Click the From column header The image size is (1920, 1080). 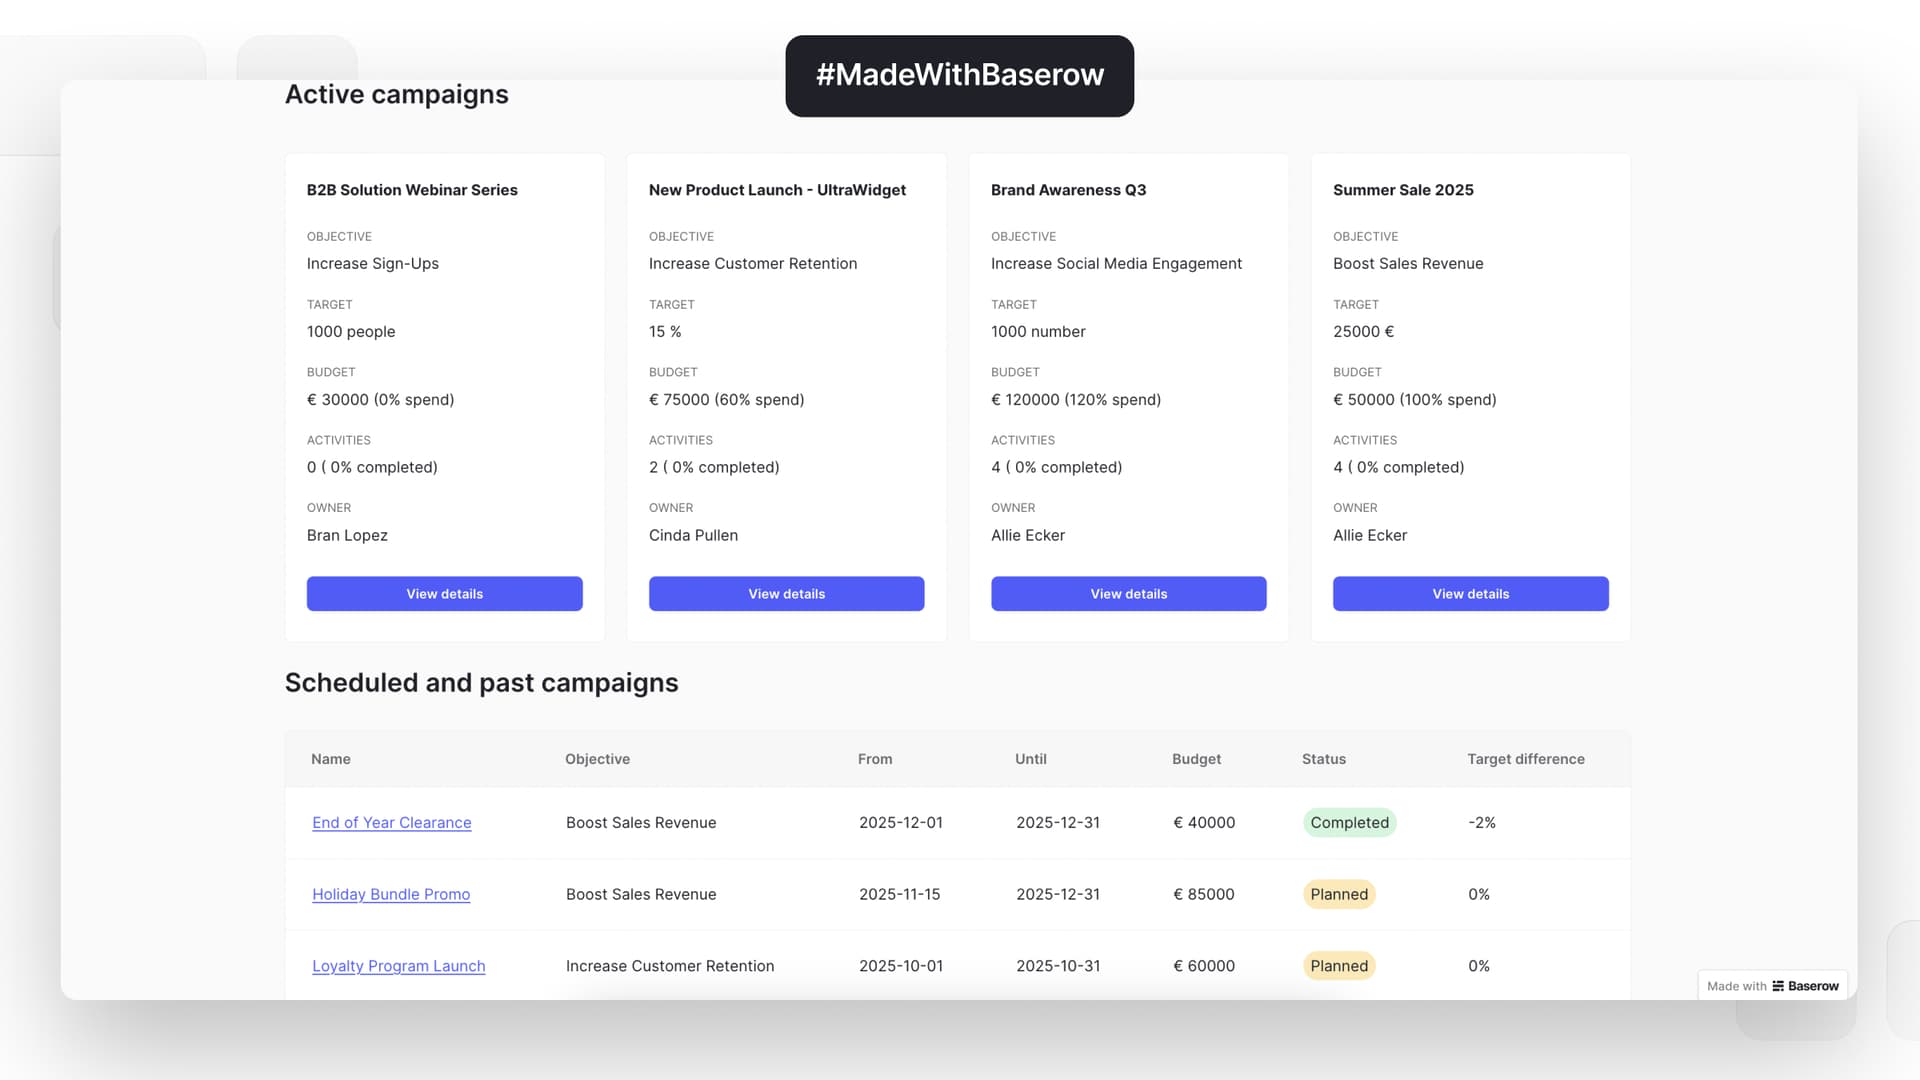tap(875, 759)
